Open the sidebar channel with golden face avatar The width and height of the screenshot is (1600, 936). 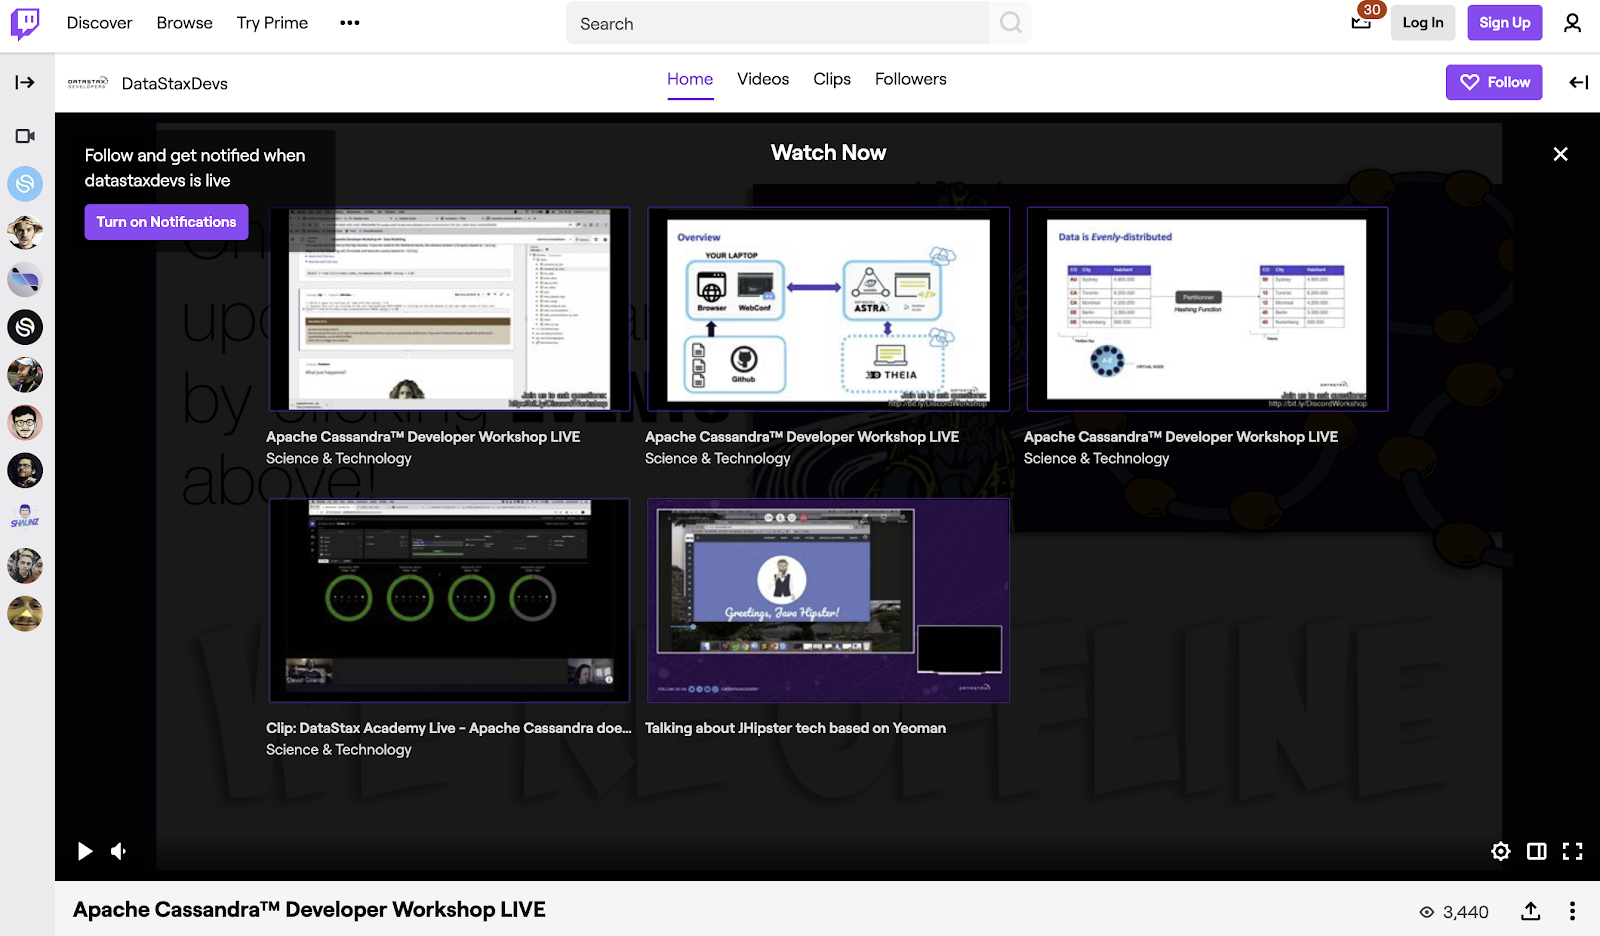25,614
